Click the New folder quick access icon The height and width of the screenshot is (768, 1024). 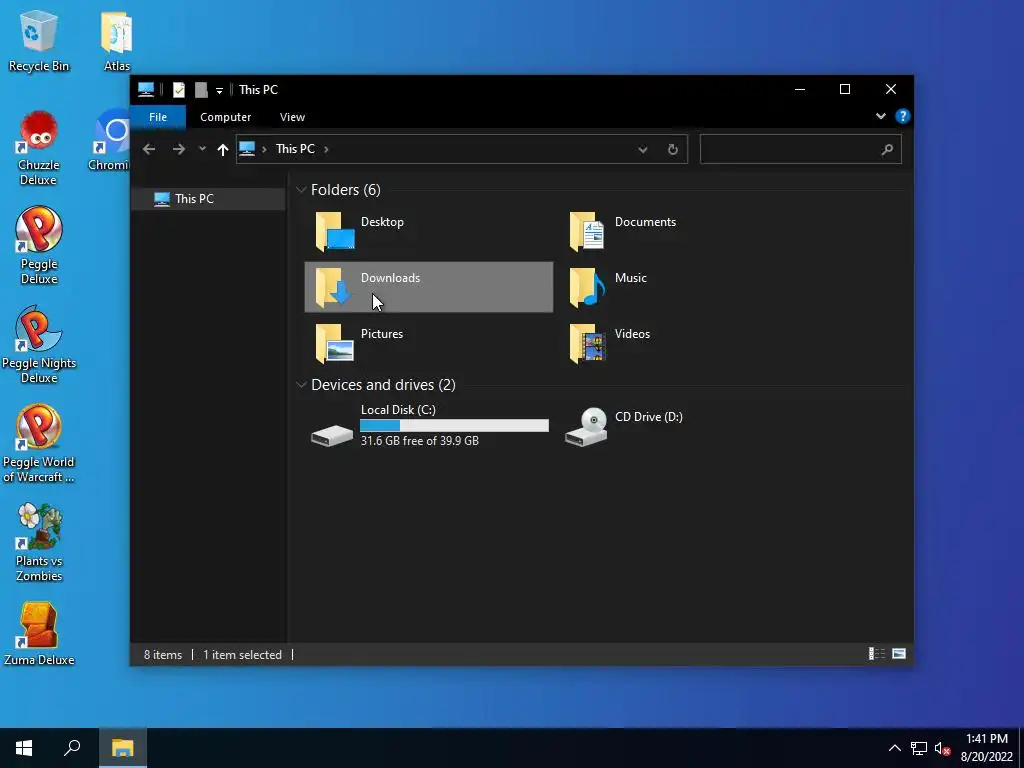[201, 89]
